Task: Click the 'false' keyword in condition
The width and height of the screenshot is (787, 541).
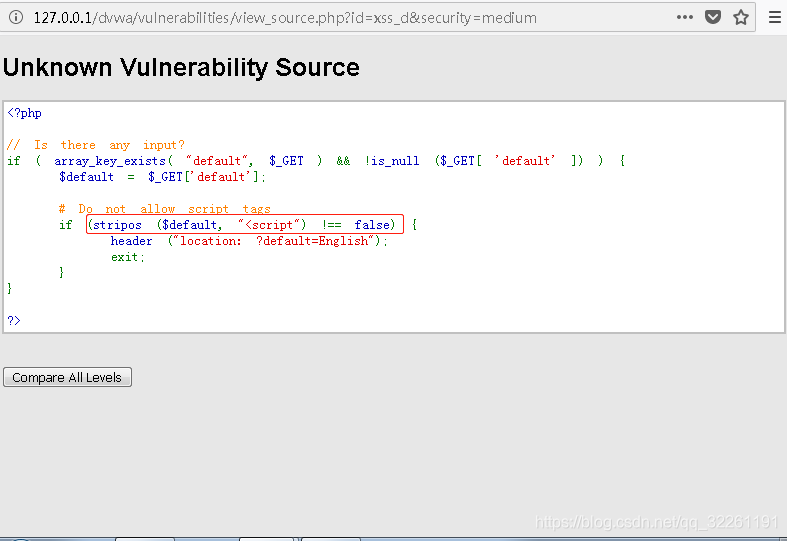Action: tap(372, 225)
